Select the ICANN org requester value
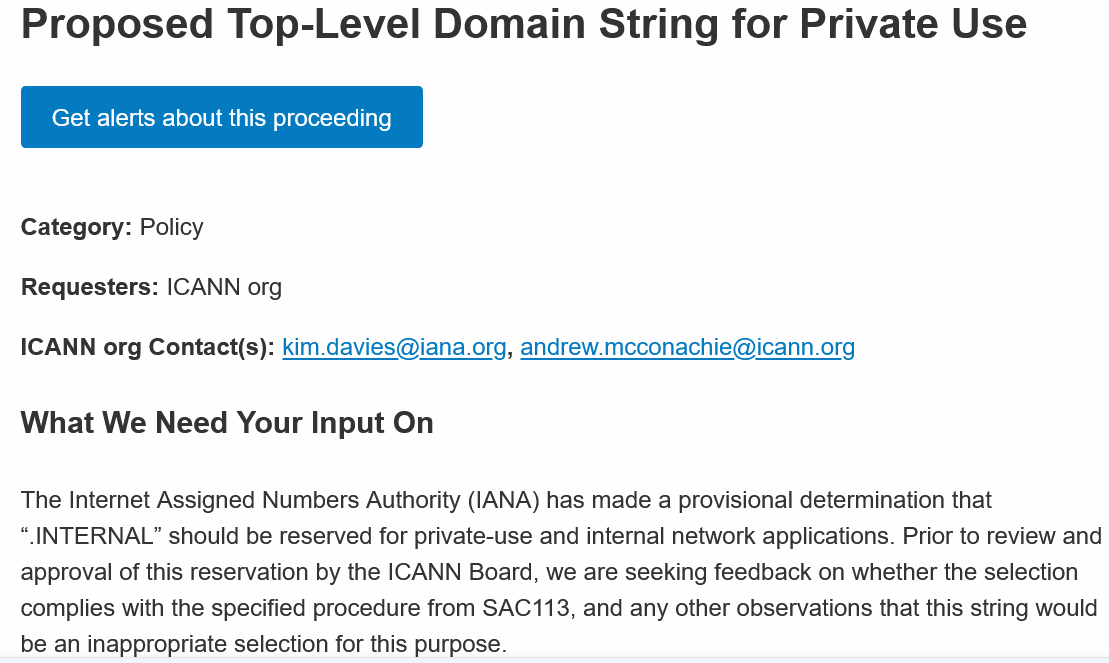Viewport: 1109px width, 663px height. pos(224,287)
